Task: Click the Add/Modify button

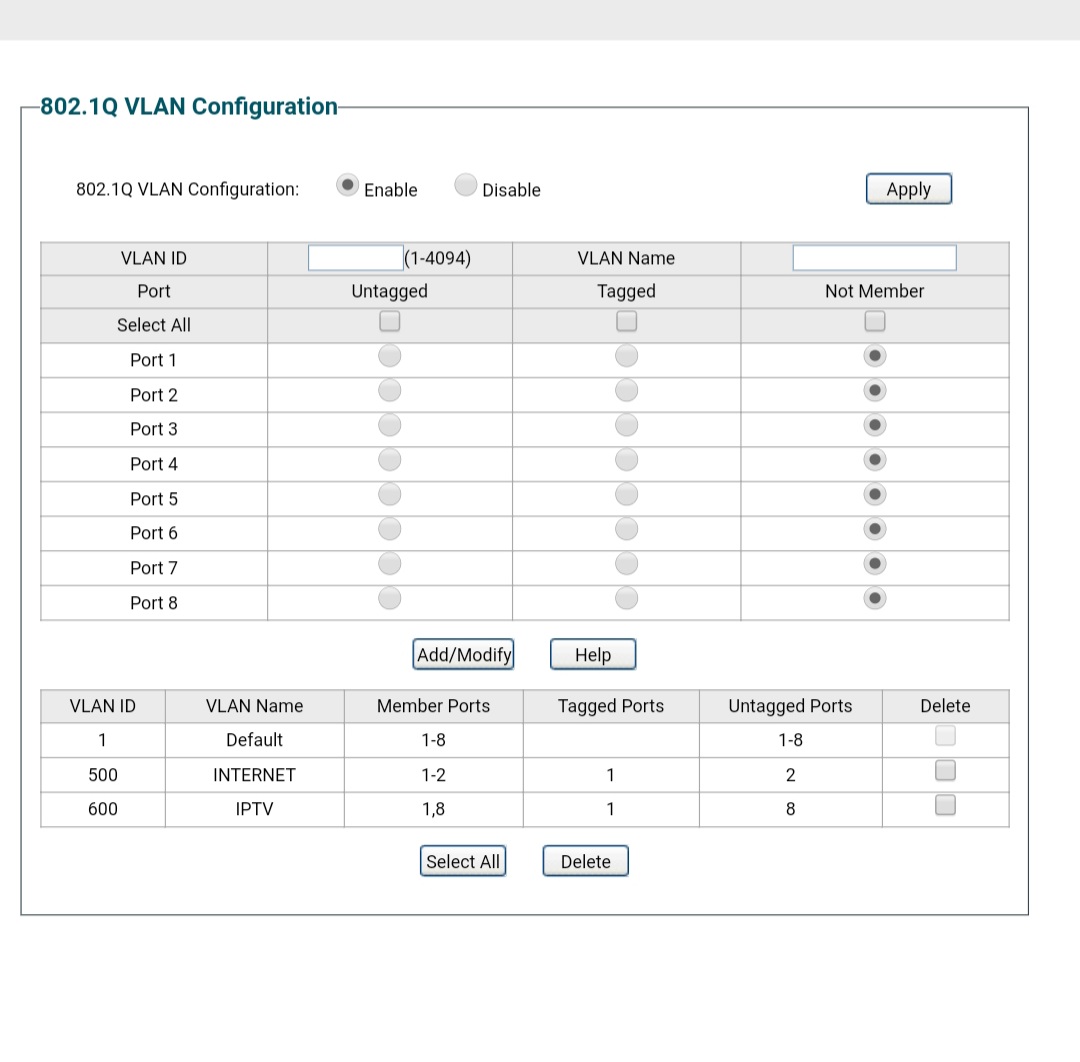Action: tap(464, 654)
